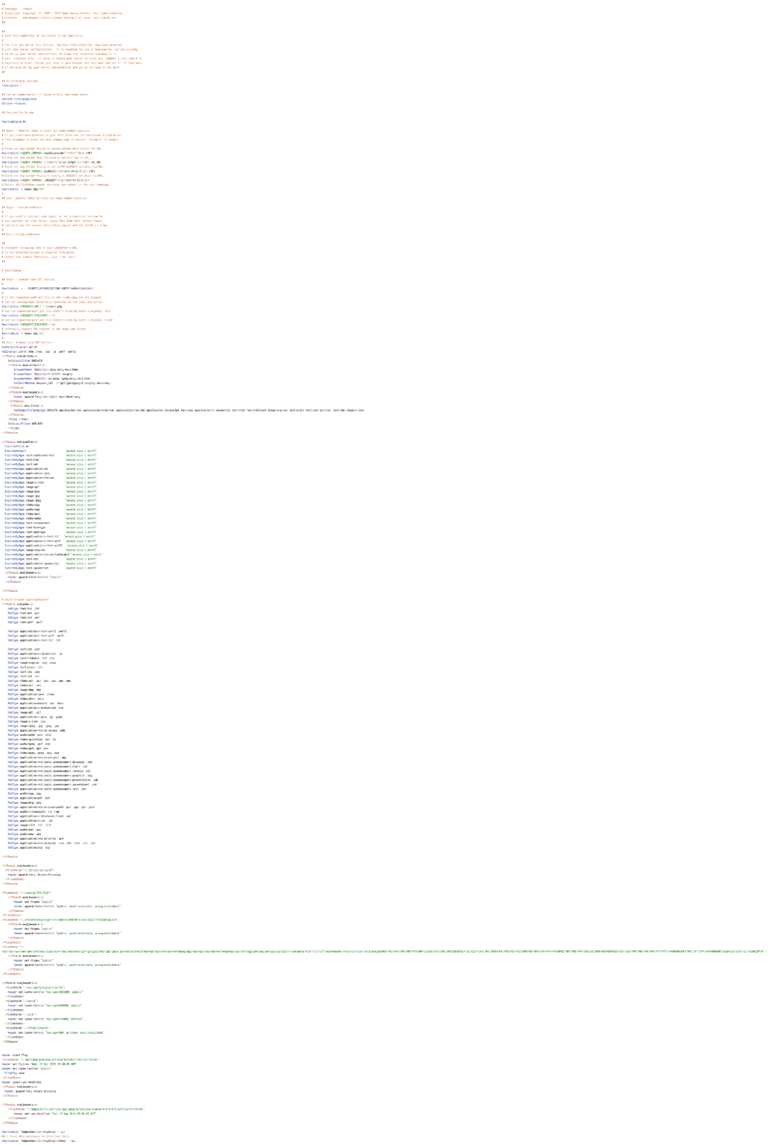Click the 'Header unset Last-Modified' line
Screen dimensions: 768x1145
point(21,1082)
